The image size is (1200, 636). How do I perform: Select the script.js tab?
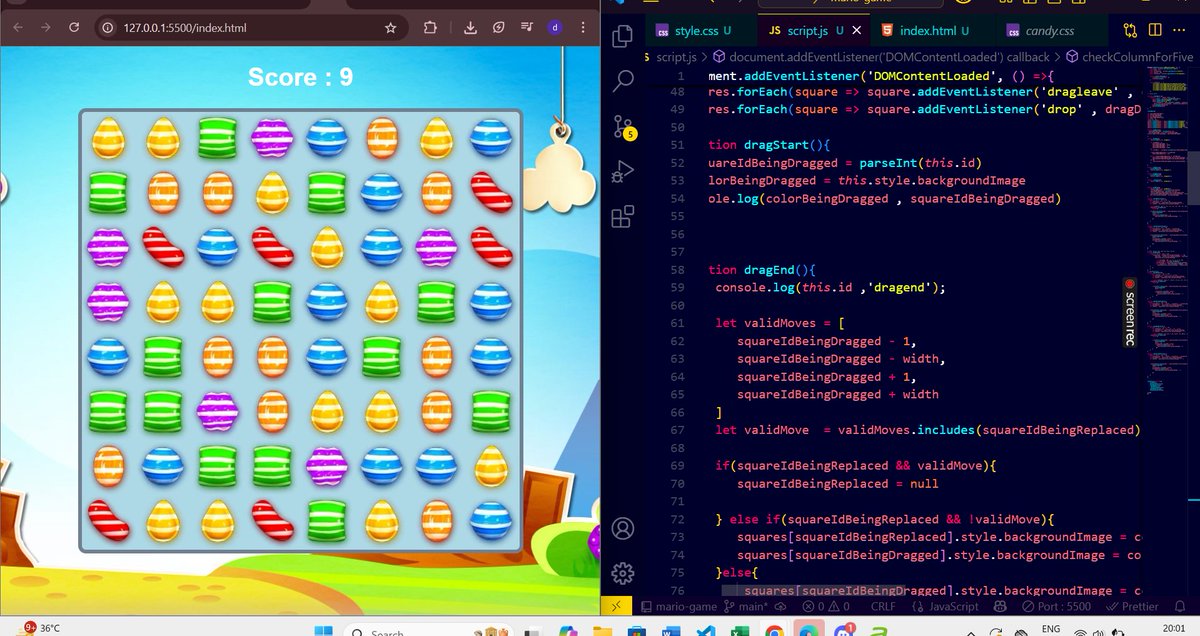pyautogui.click(x=807, y=31)
